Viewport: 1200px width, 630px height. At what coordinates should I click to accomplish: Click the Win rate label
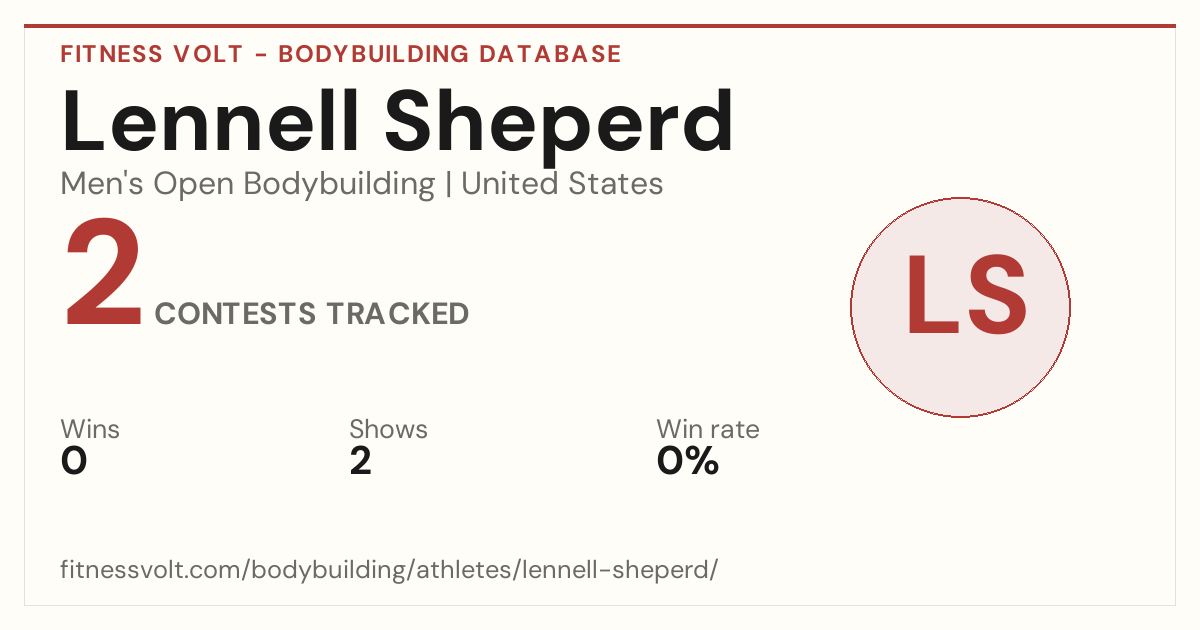point(708,429)
